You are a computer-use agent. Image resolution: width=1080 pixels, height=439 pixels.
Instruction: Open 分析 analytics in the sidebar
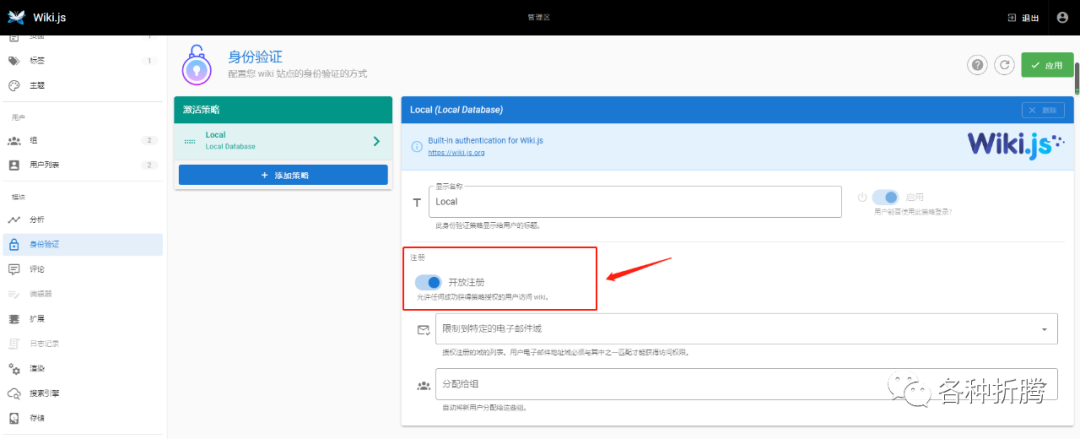pyautogui.click(x=81, y=220)
